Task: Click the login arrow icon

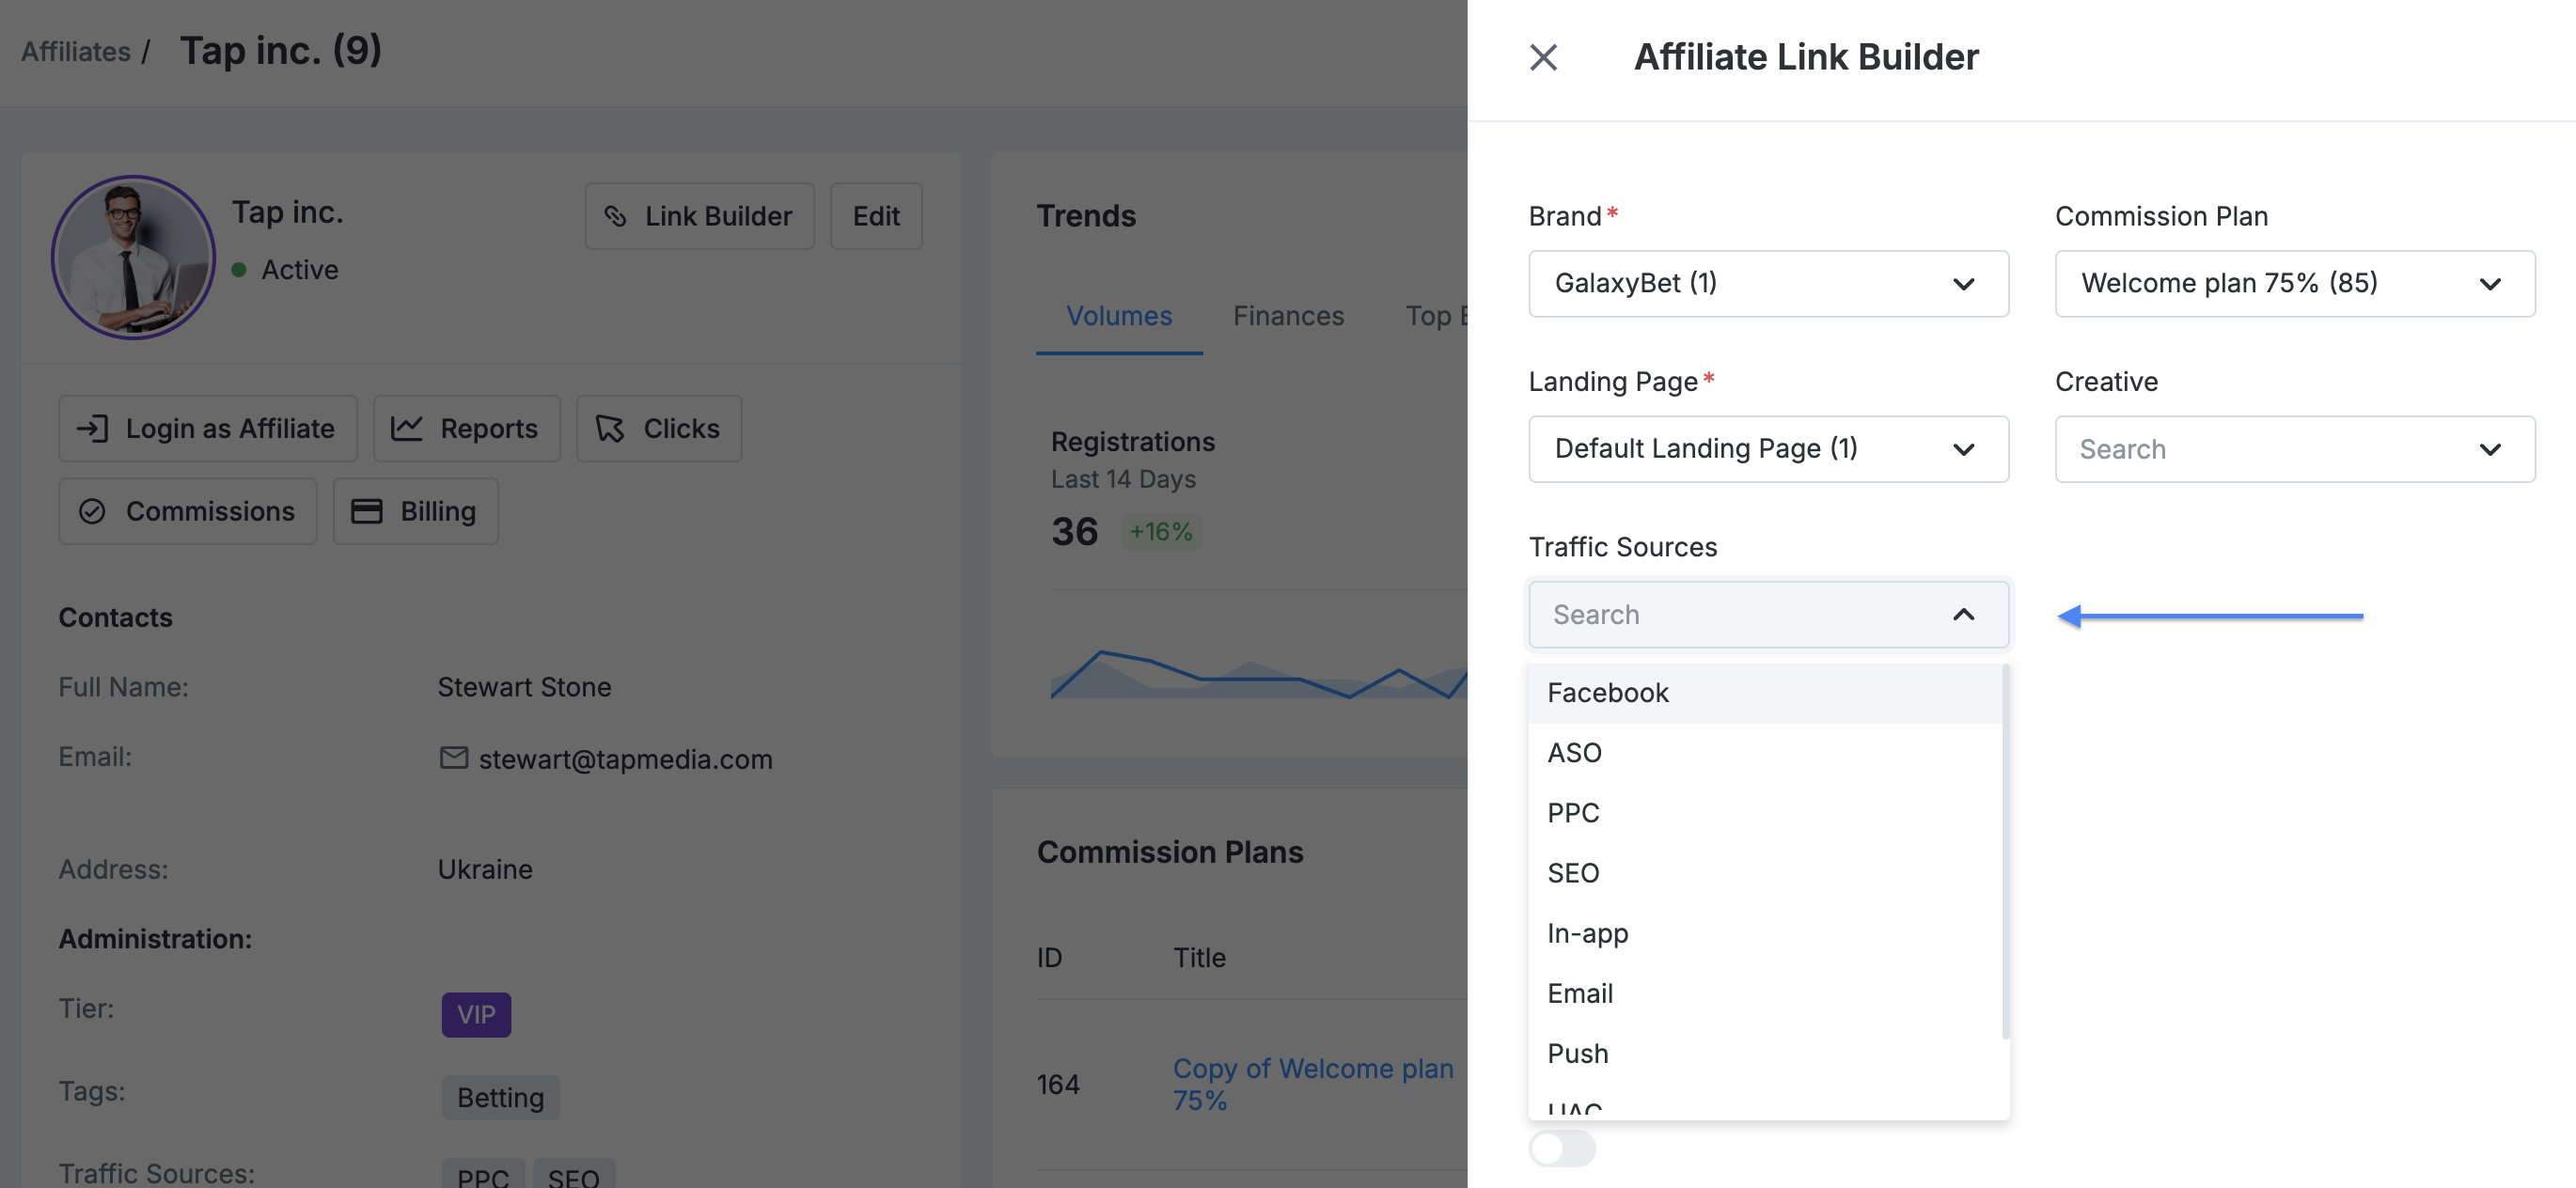Action: pos(93,429)
